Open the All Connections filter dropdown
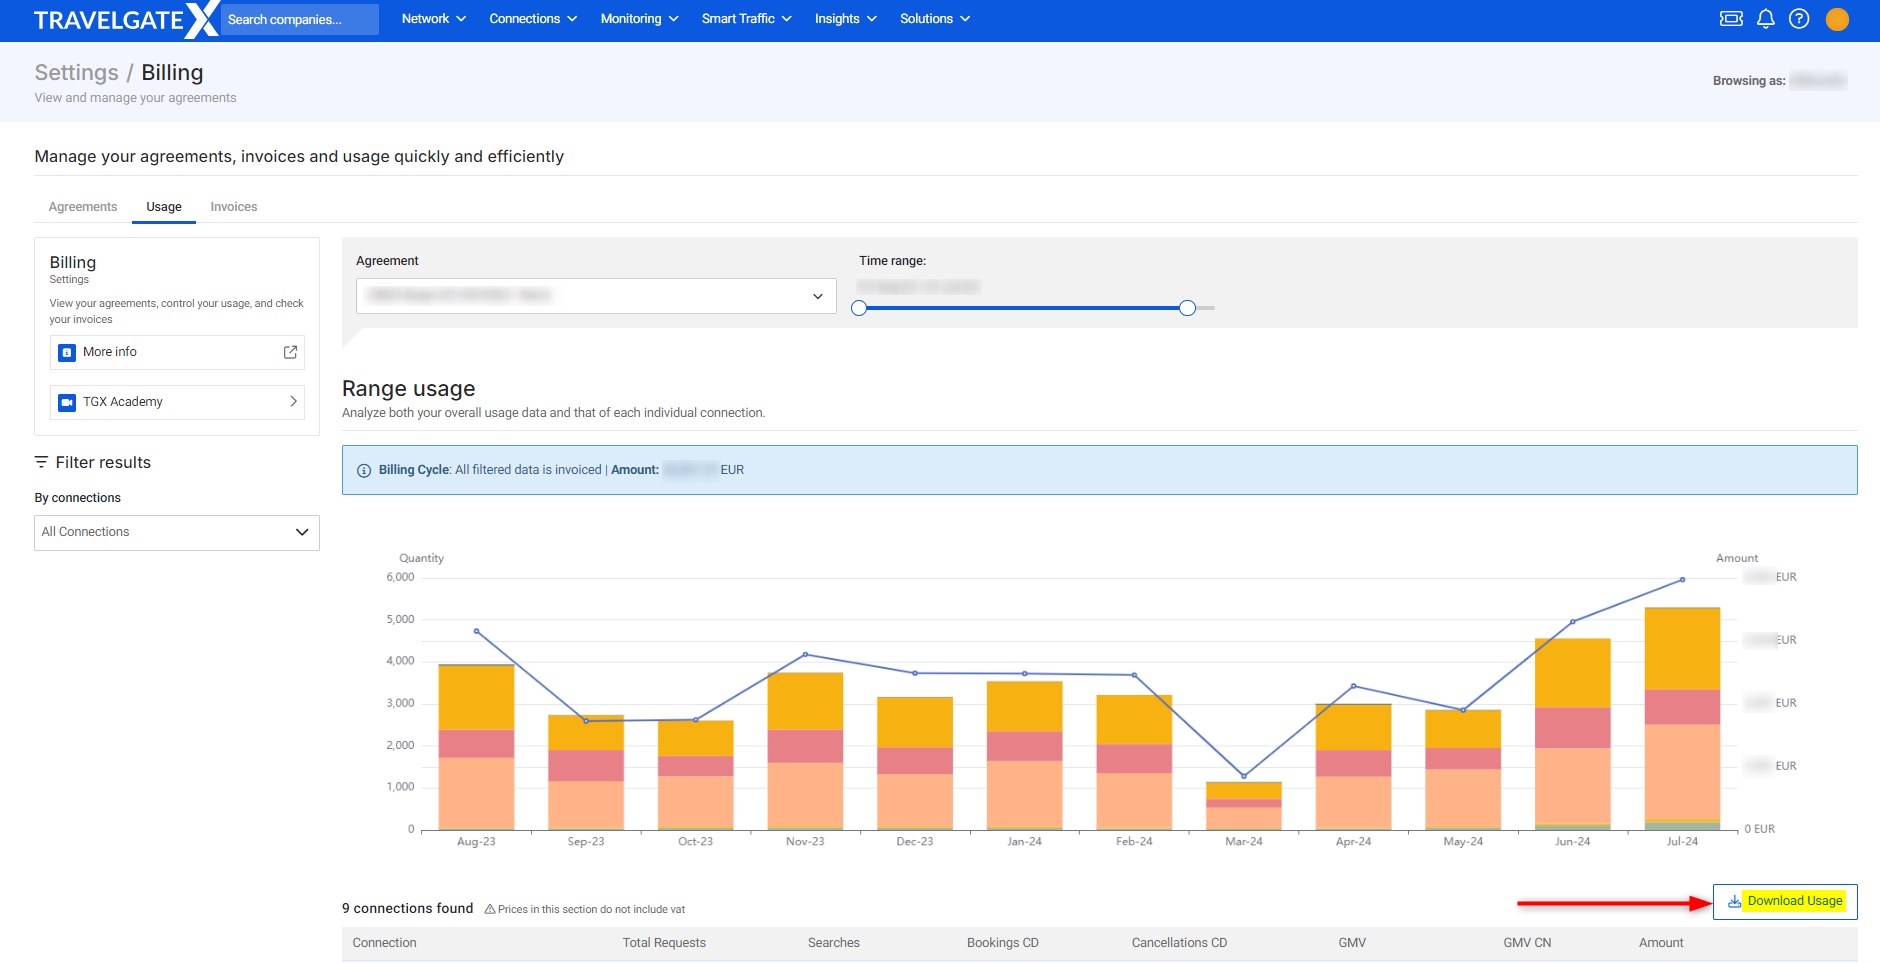1880x963 pixels. (x=177, y=532)
